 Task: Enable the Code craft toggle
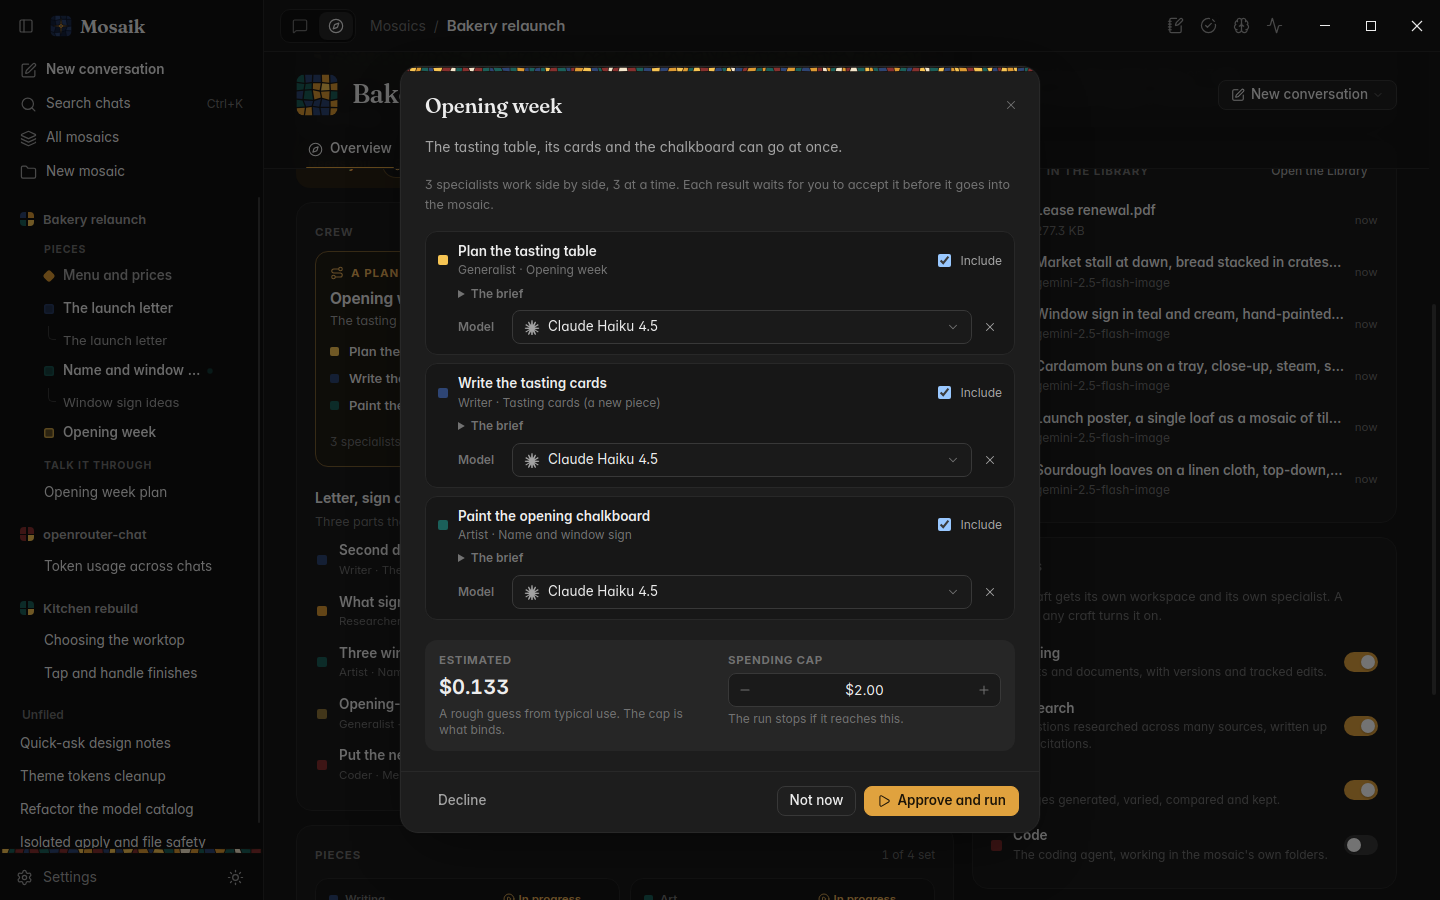point(1360,845)
